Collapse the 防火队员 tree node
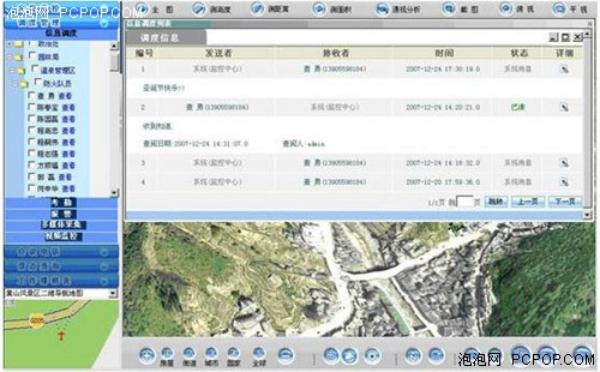This screenshot has height=372, width=600. click(15, 83)
